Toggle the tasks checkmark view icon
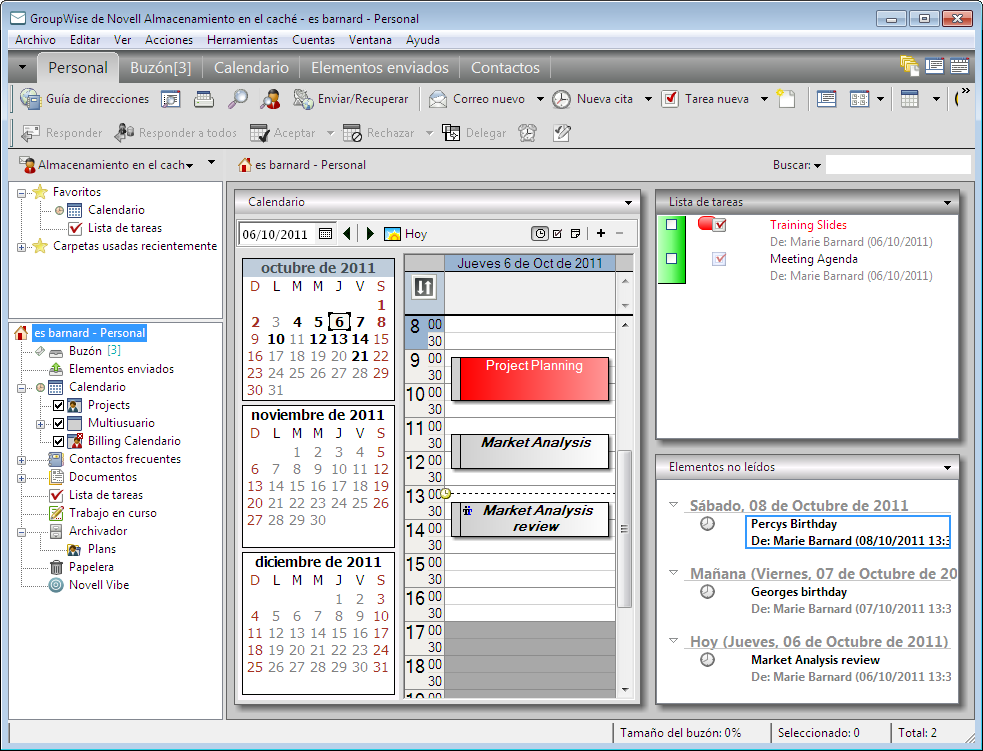Screen dimensions: 983x751 pyautogui.click(x=557, y=234)
